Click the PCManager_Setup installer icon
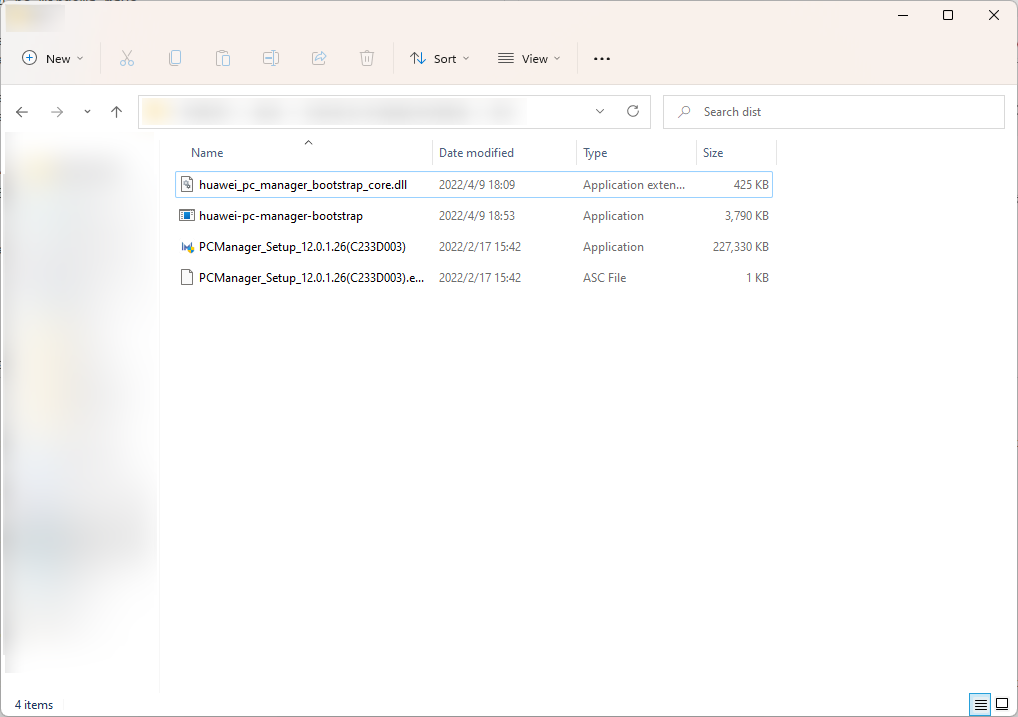The image size is (1018, 717). (187, 247)
